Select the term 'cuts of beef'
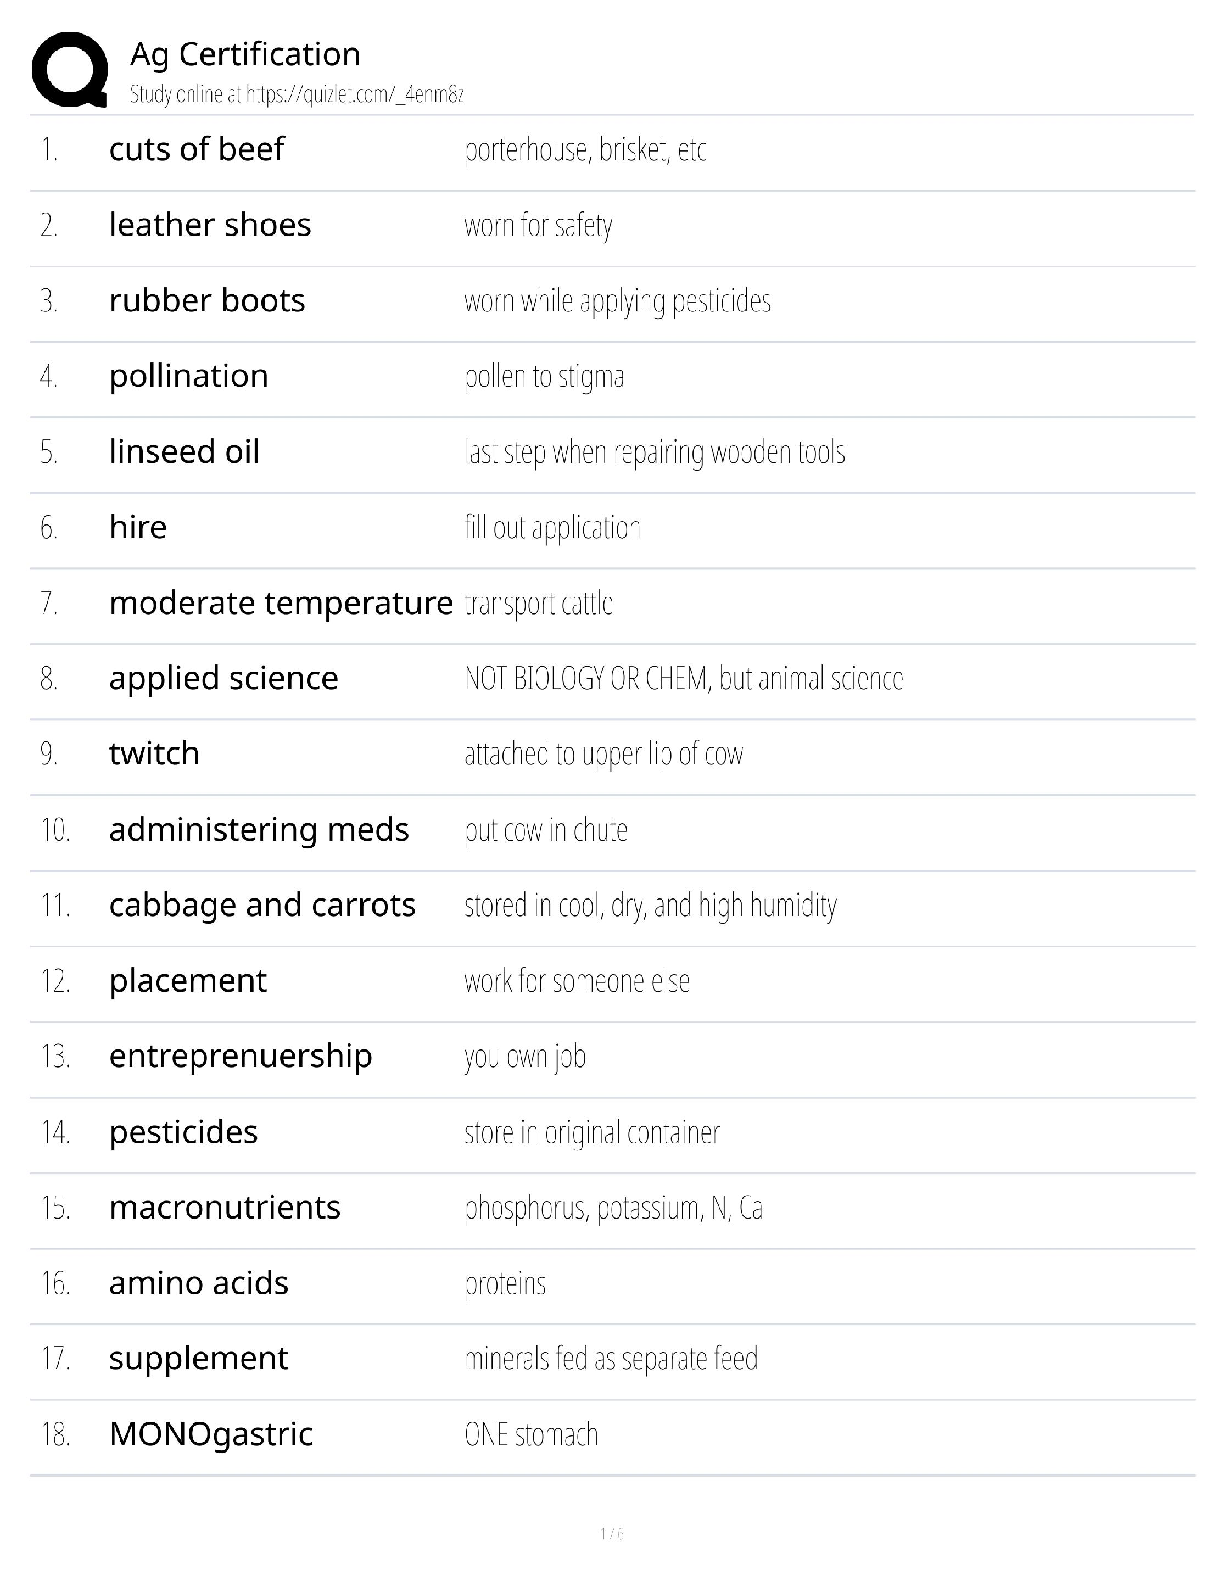1224x1584 pixels. coord(197,149)
